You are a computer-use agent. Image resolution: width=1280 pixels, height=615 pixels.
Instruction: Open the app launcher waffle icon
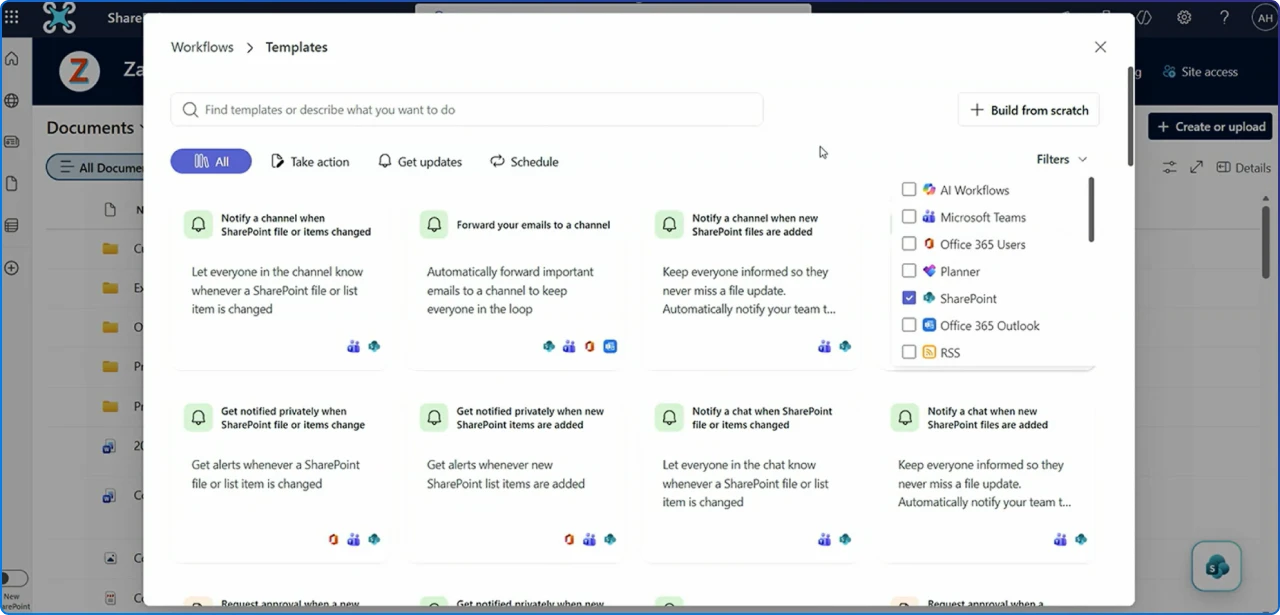coord(13,17)
